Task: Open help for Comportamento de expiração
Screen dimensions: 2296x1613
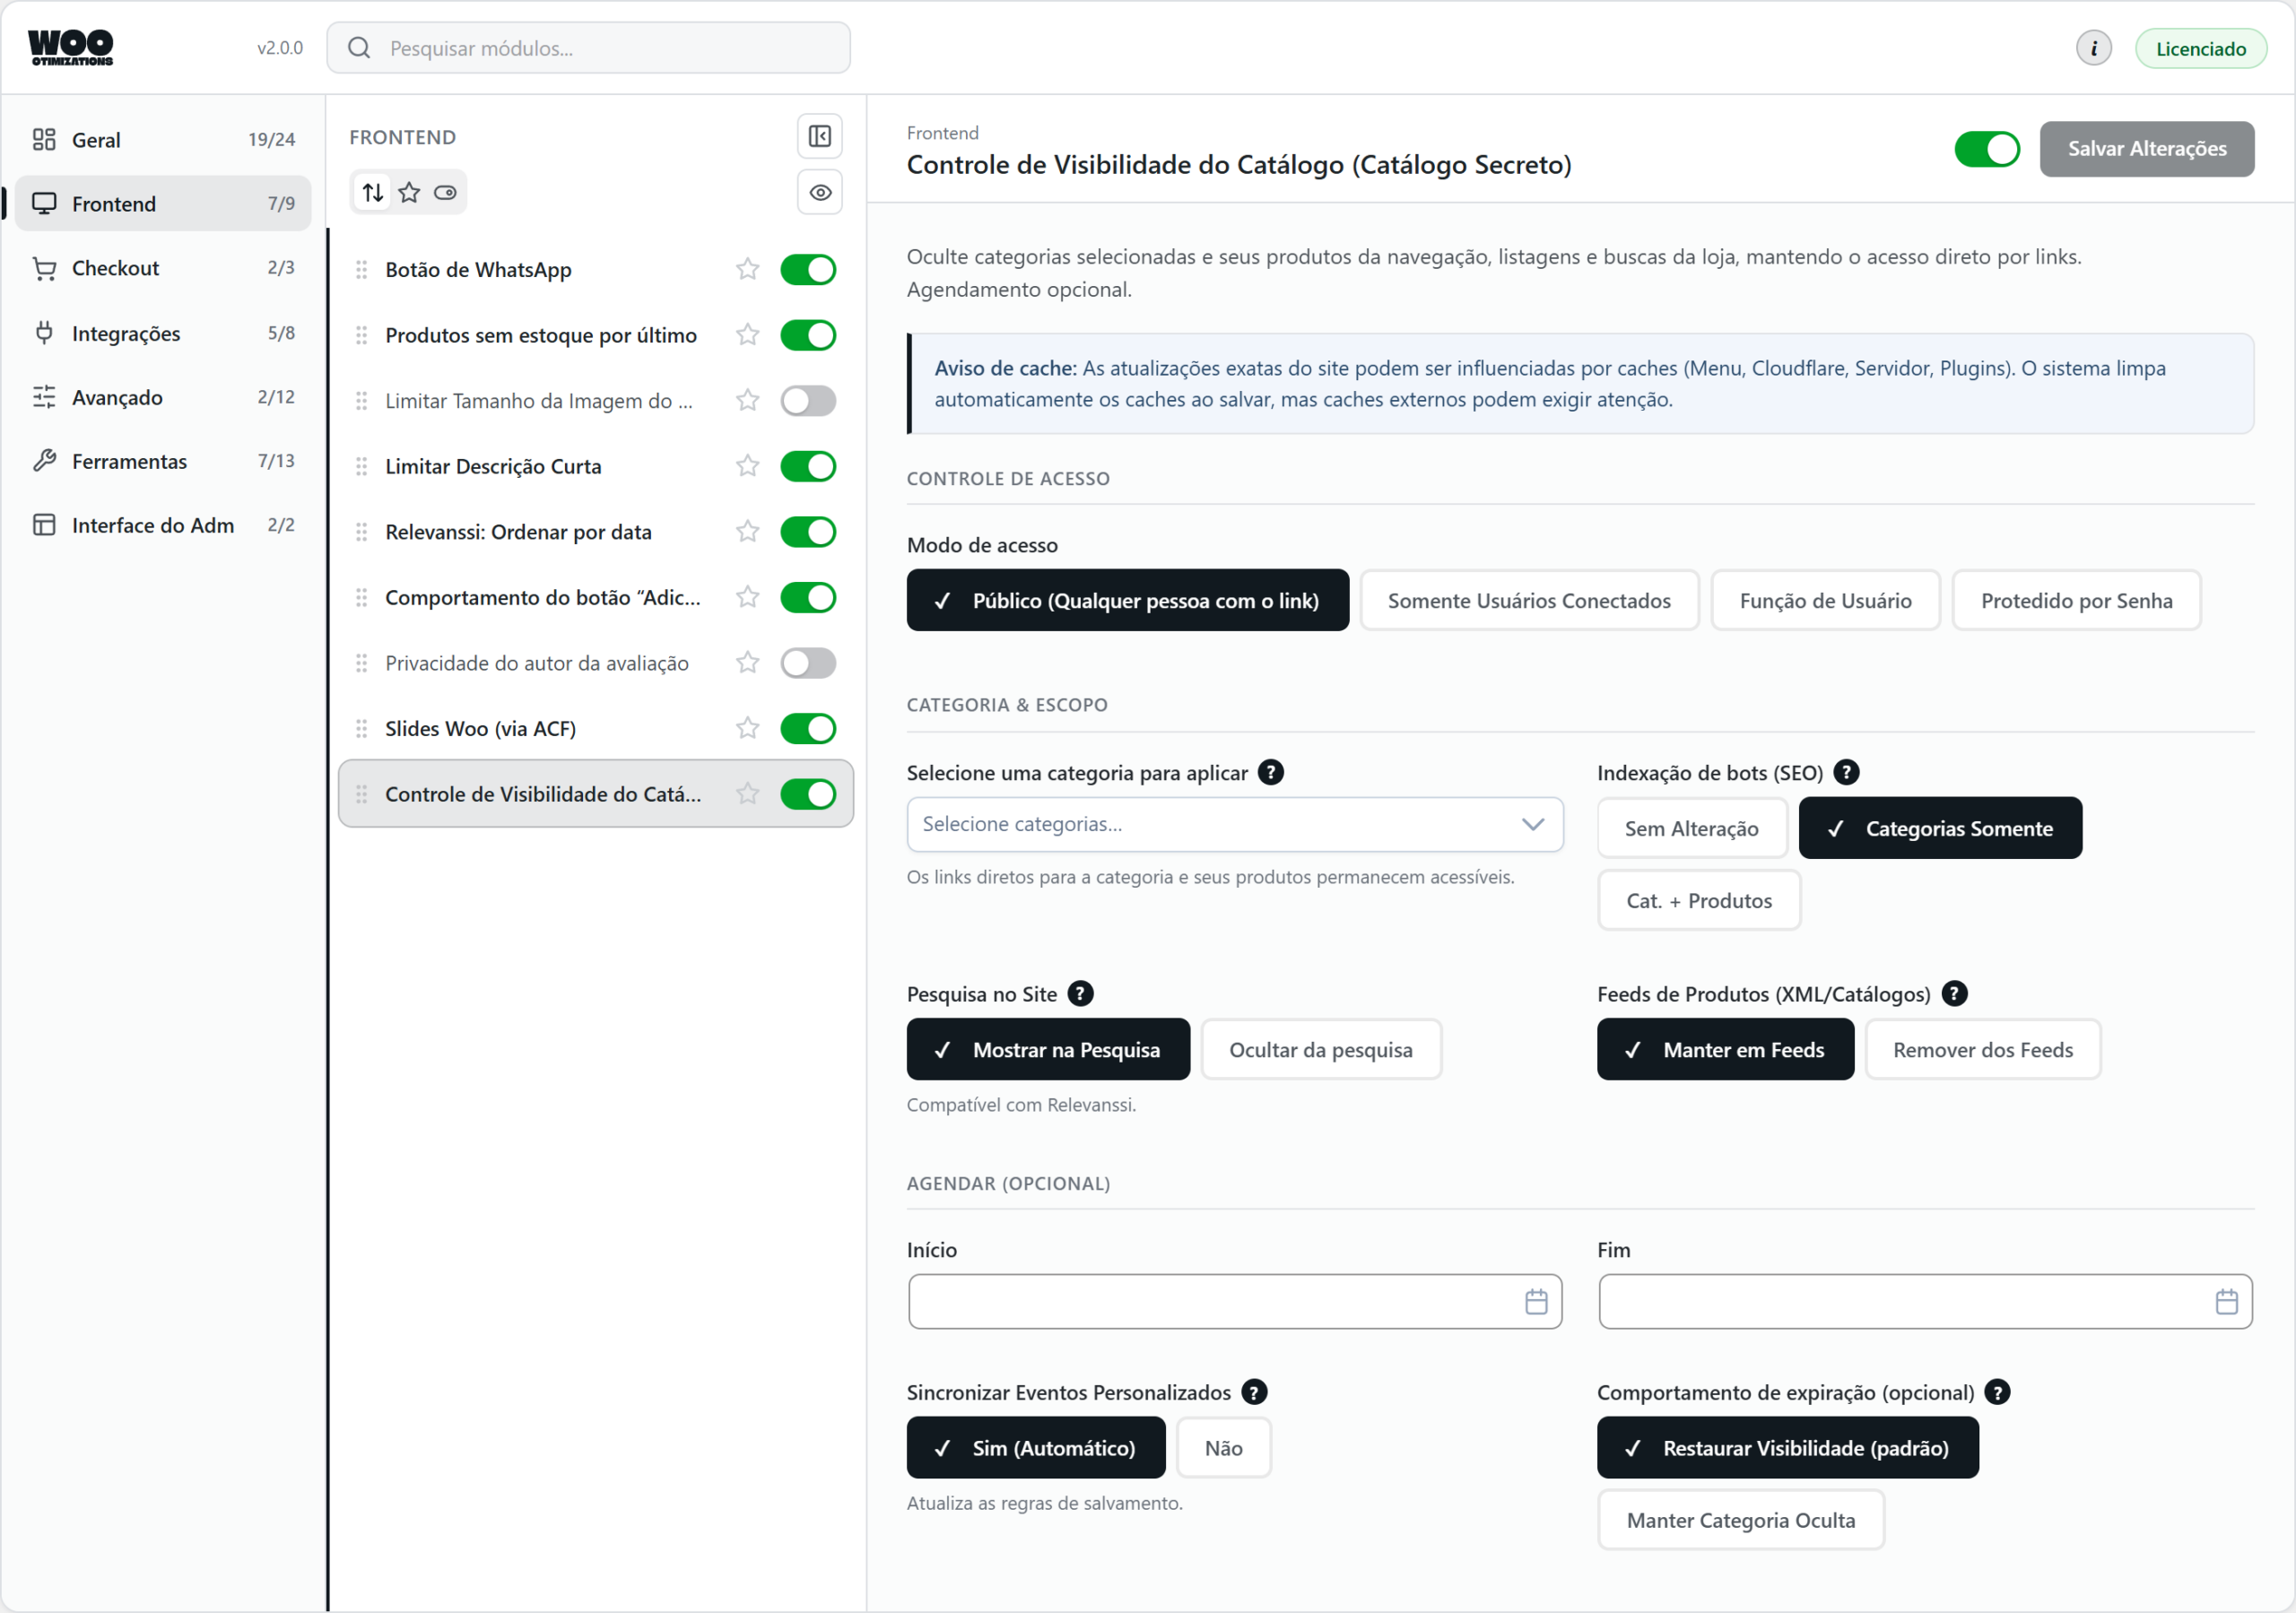Action: (1997, 1392)
